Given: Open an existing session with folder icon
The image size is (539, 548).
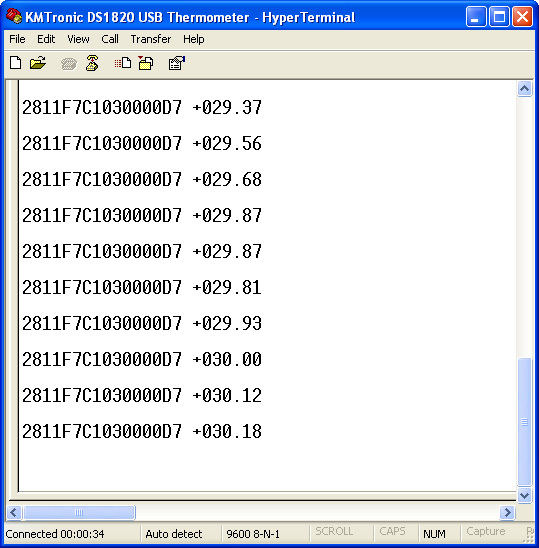Looking at the screenshot, I should pyautogui.click(x=38, y=63).
